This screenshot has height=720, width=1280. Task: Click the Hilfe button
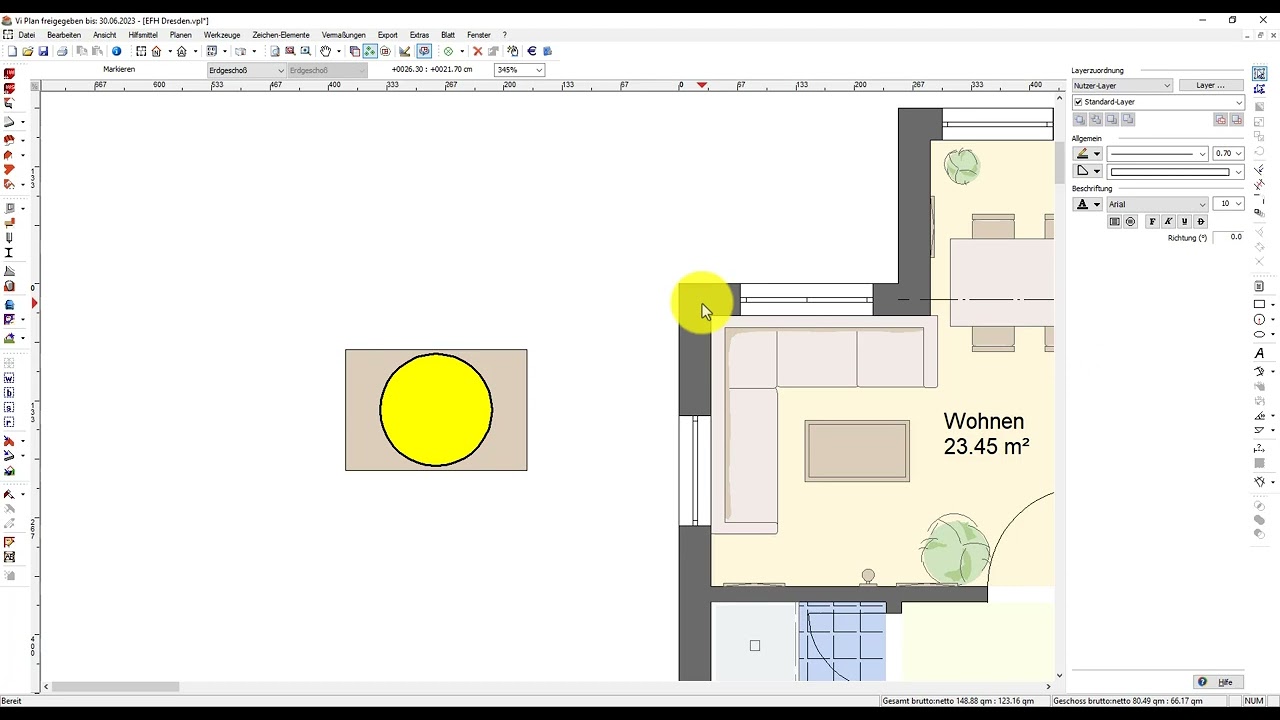[x=1217, y=682]
